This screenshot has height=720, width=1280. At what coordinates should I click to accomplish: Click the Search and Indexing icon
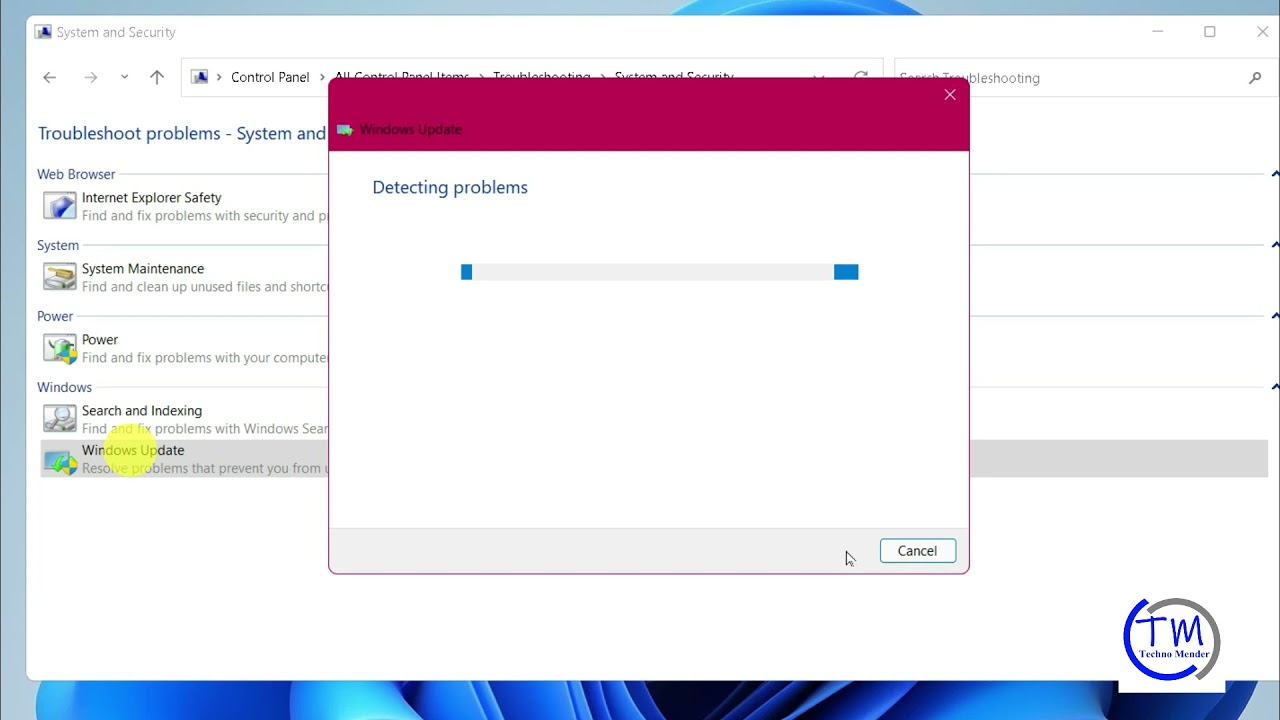(59, 418)
